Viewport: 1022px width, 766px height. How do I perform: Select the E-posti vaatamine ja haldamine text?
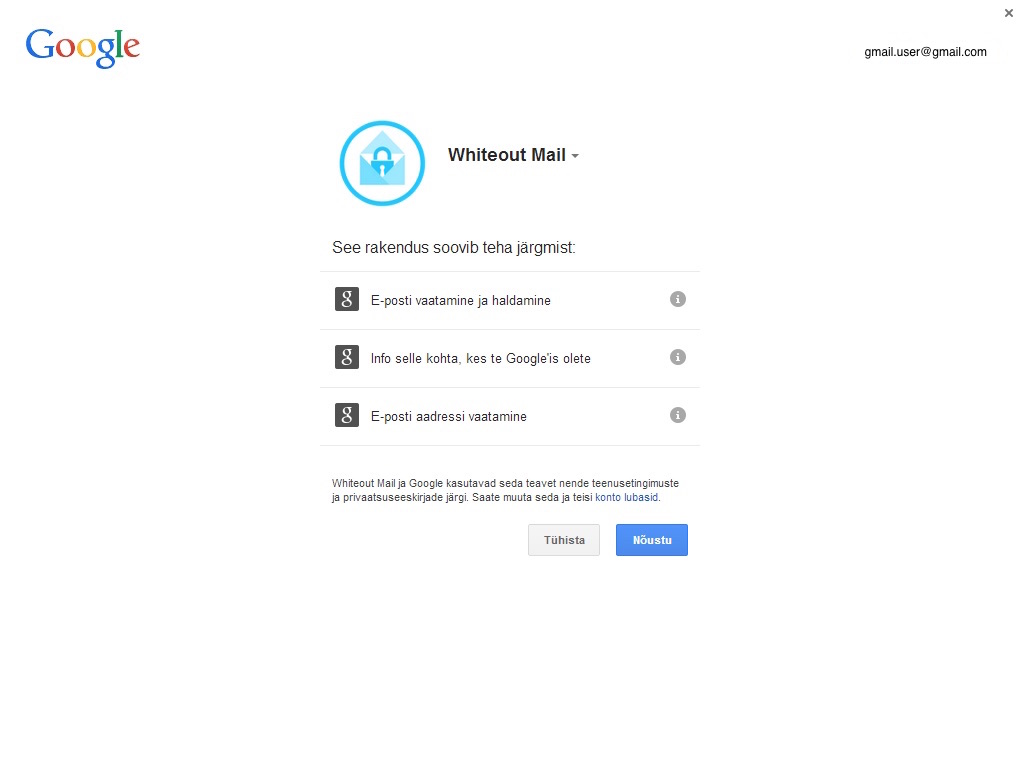[461, 301]
